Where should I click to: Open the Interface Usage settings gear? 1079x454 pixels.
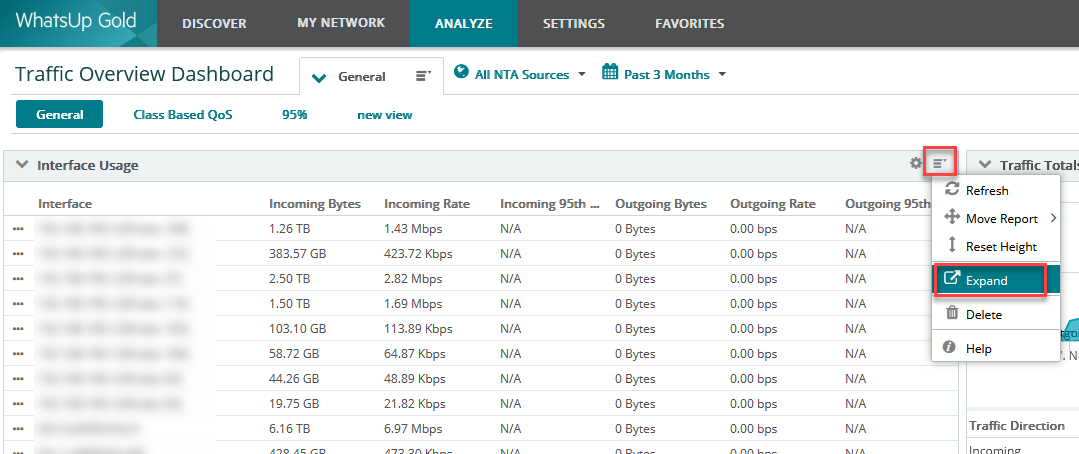pyautogui.click(x=915, y=164)
